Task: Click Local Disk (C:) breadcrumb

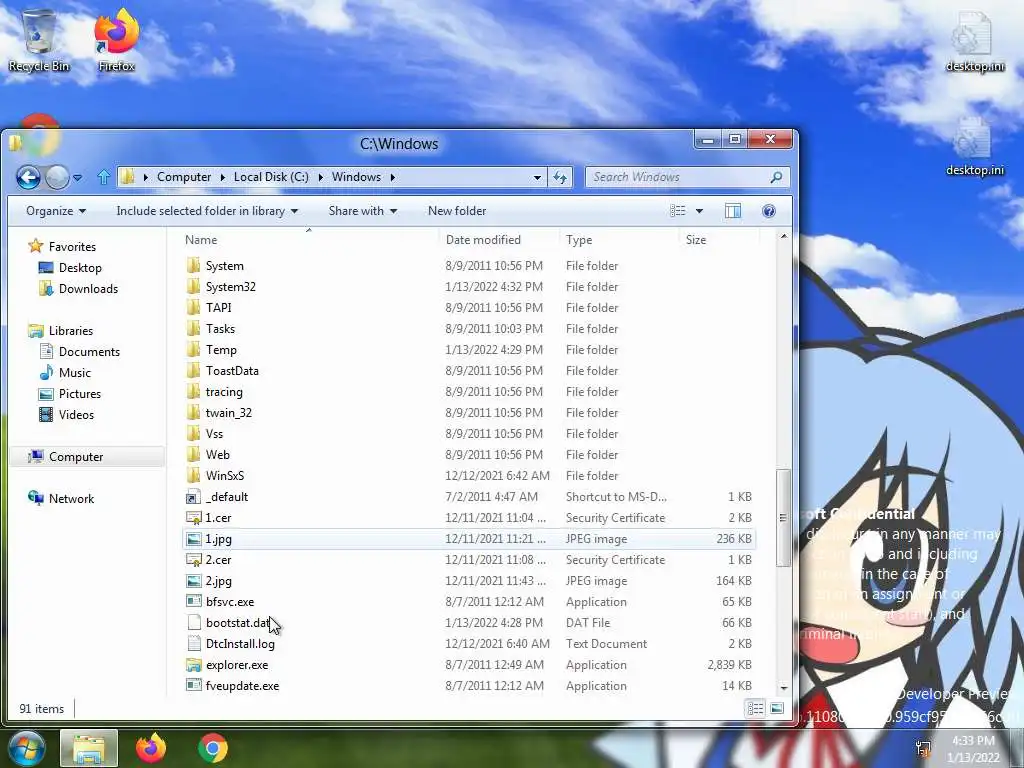Action: pos(271,177)
